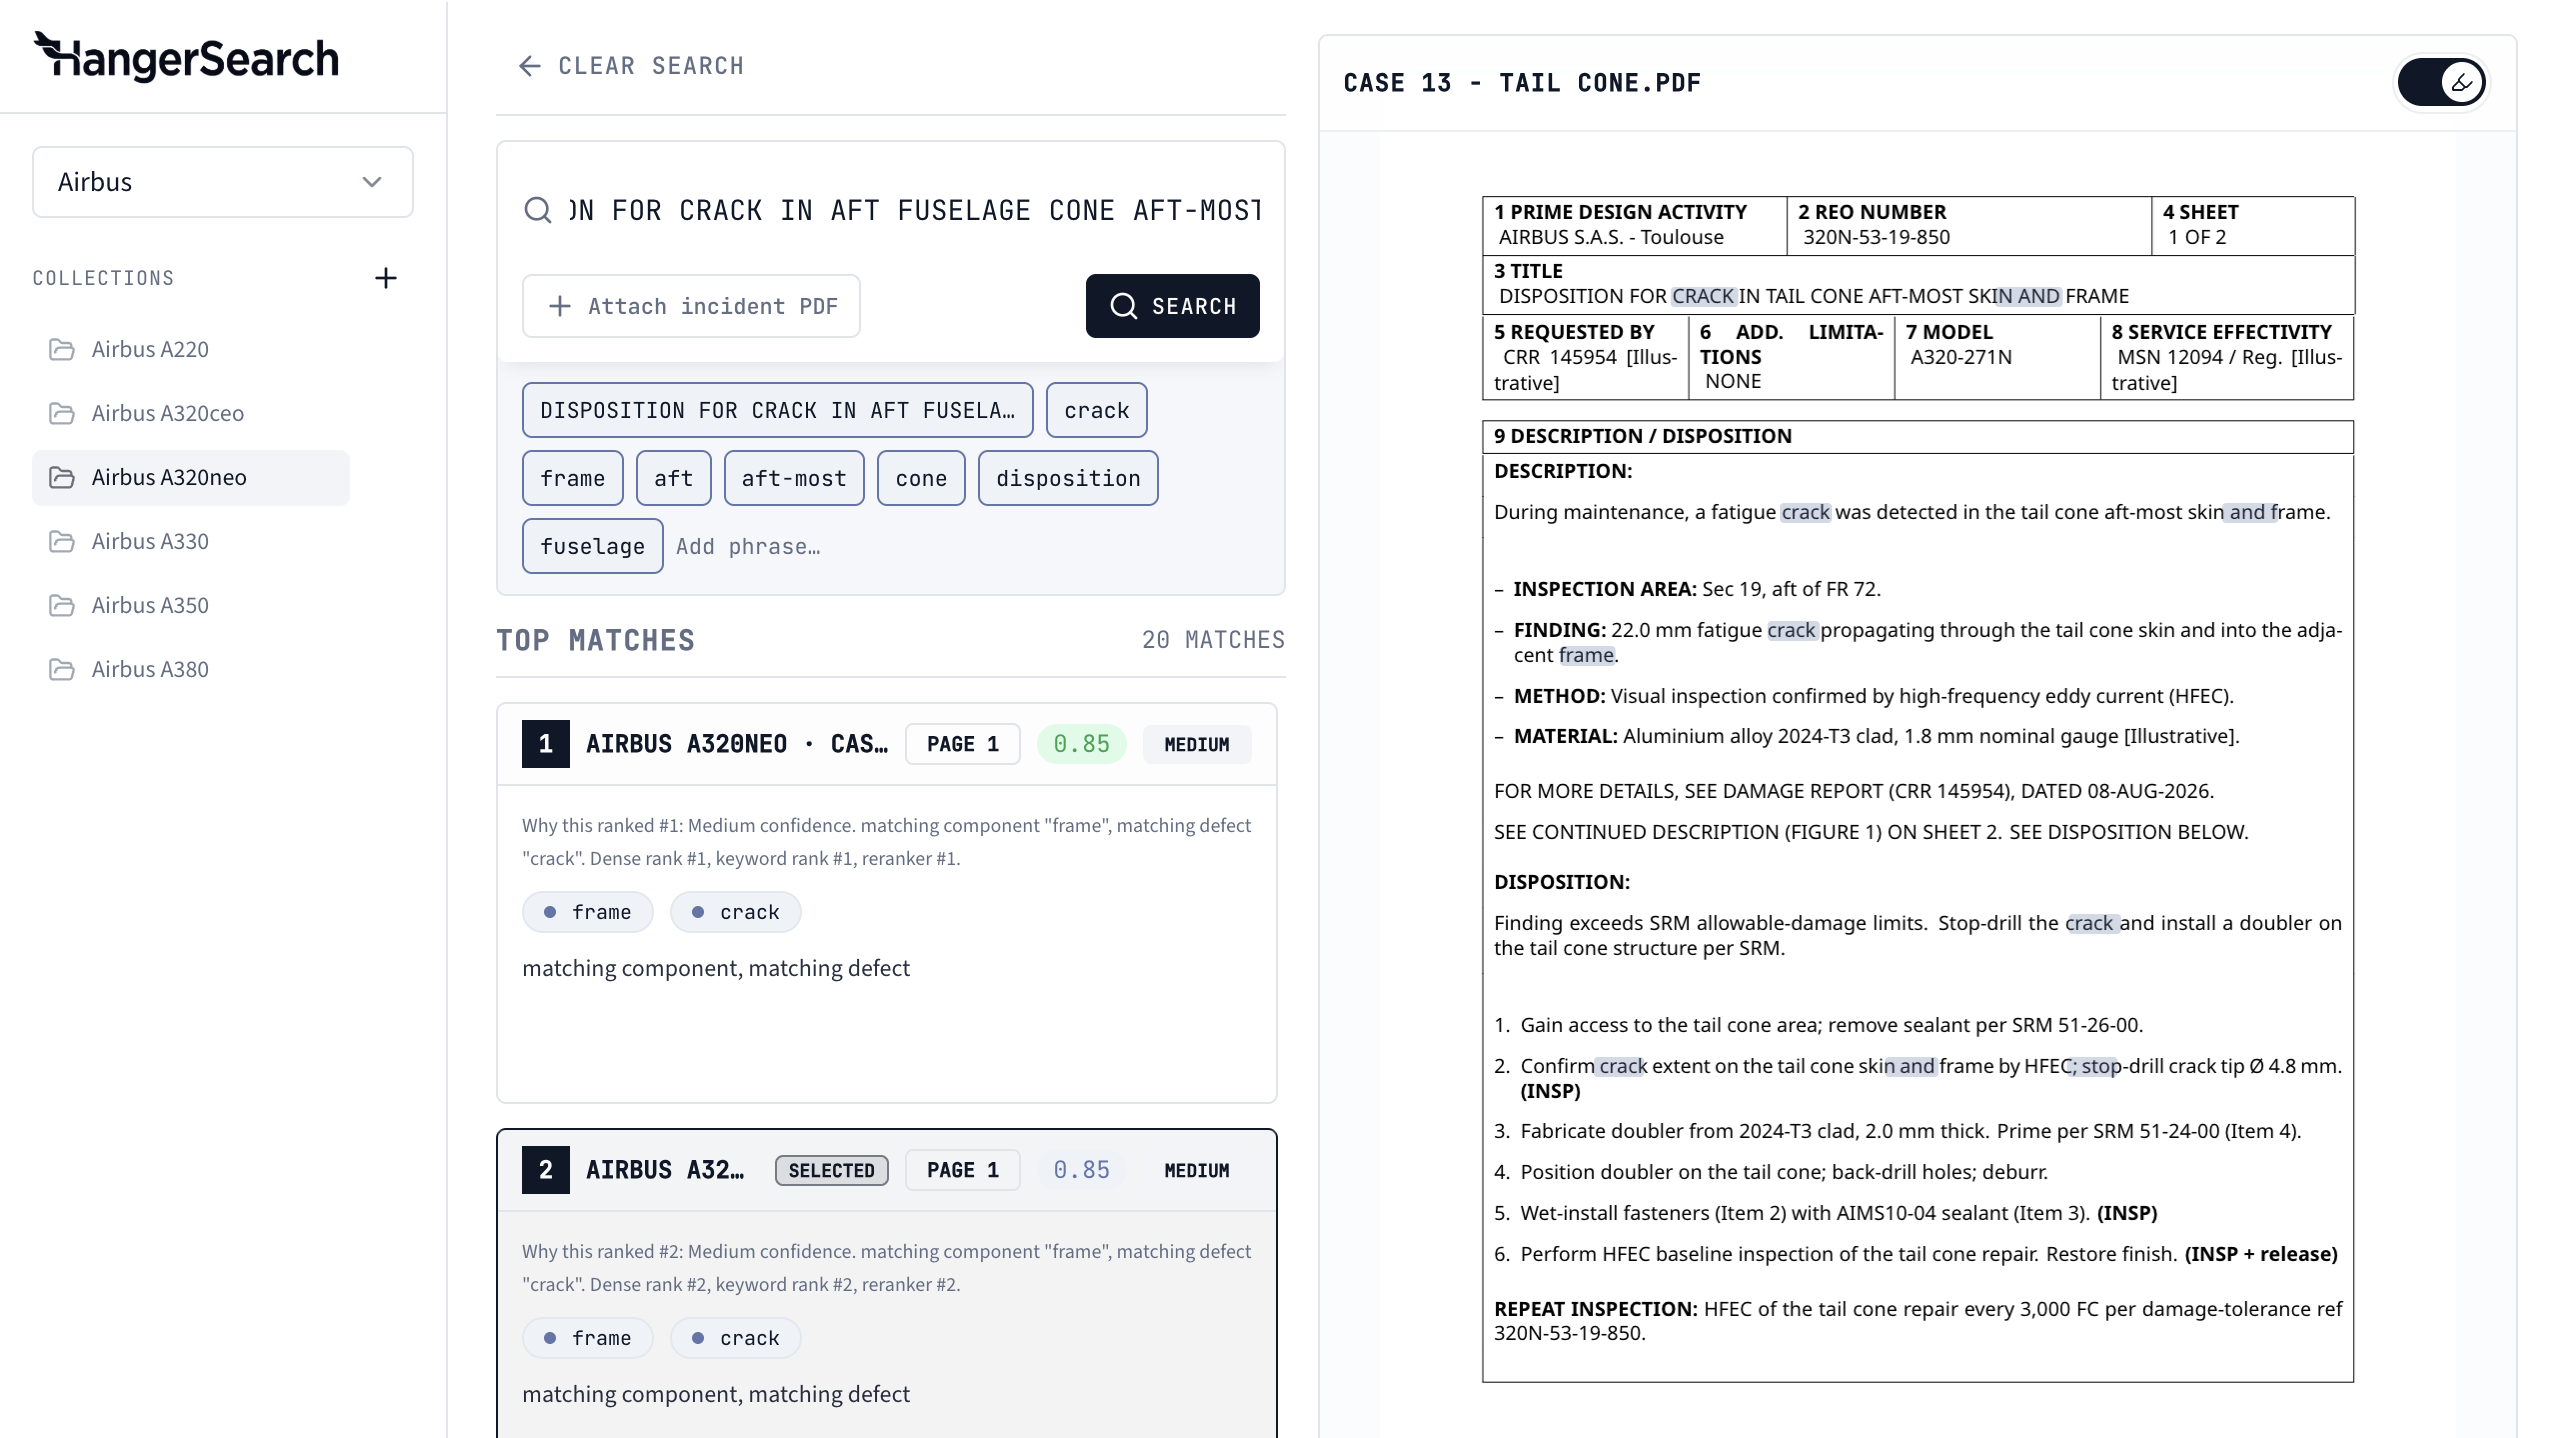The image size is (2564, 1438).
Task: Click the 'crack' tag in match 1
Action: coord(735,912)
